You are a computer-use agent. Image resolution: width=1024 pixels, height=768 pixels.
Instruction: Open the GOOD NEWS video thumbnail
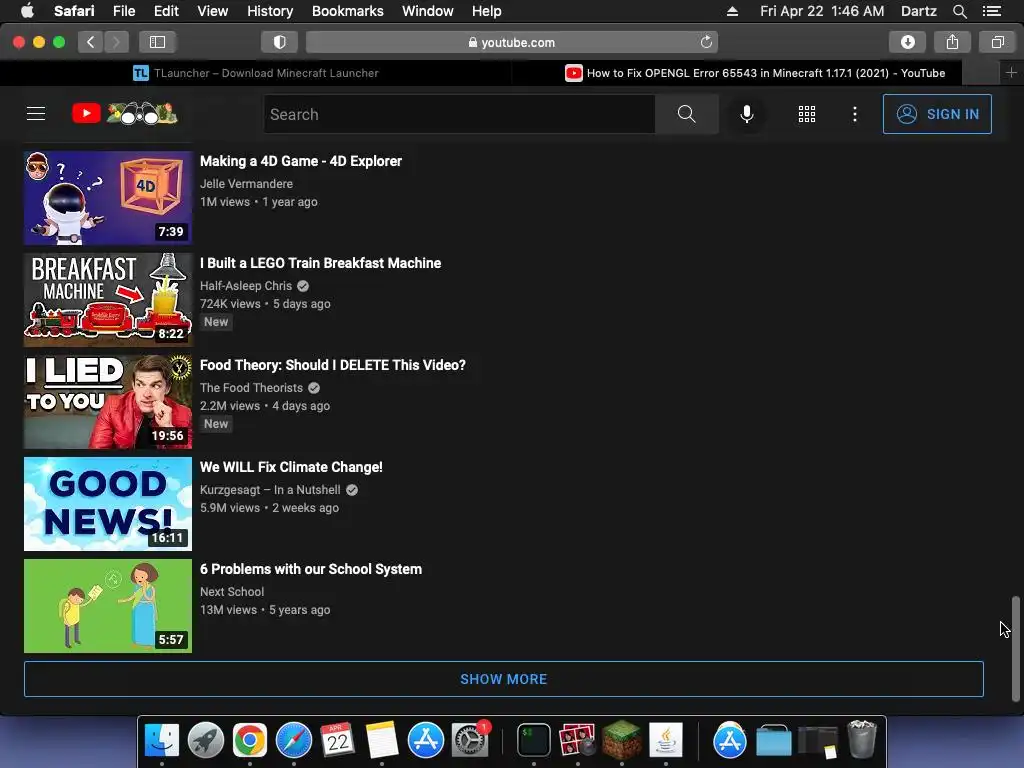pos(108,504)
